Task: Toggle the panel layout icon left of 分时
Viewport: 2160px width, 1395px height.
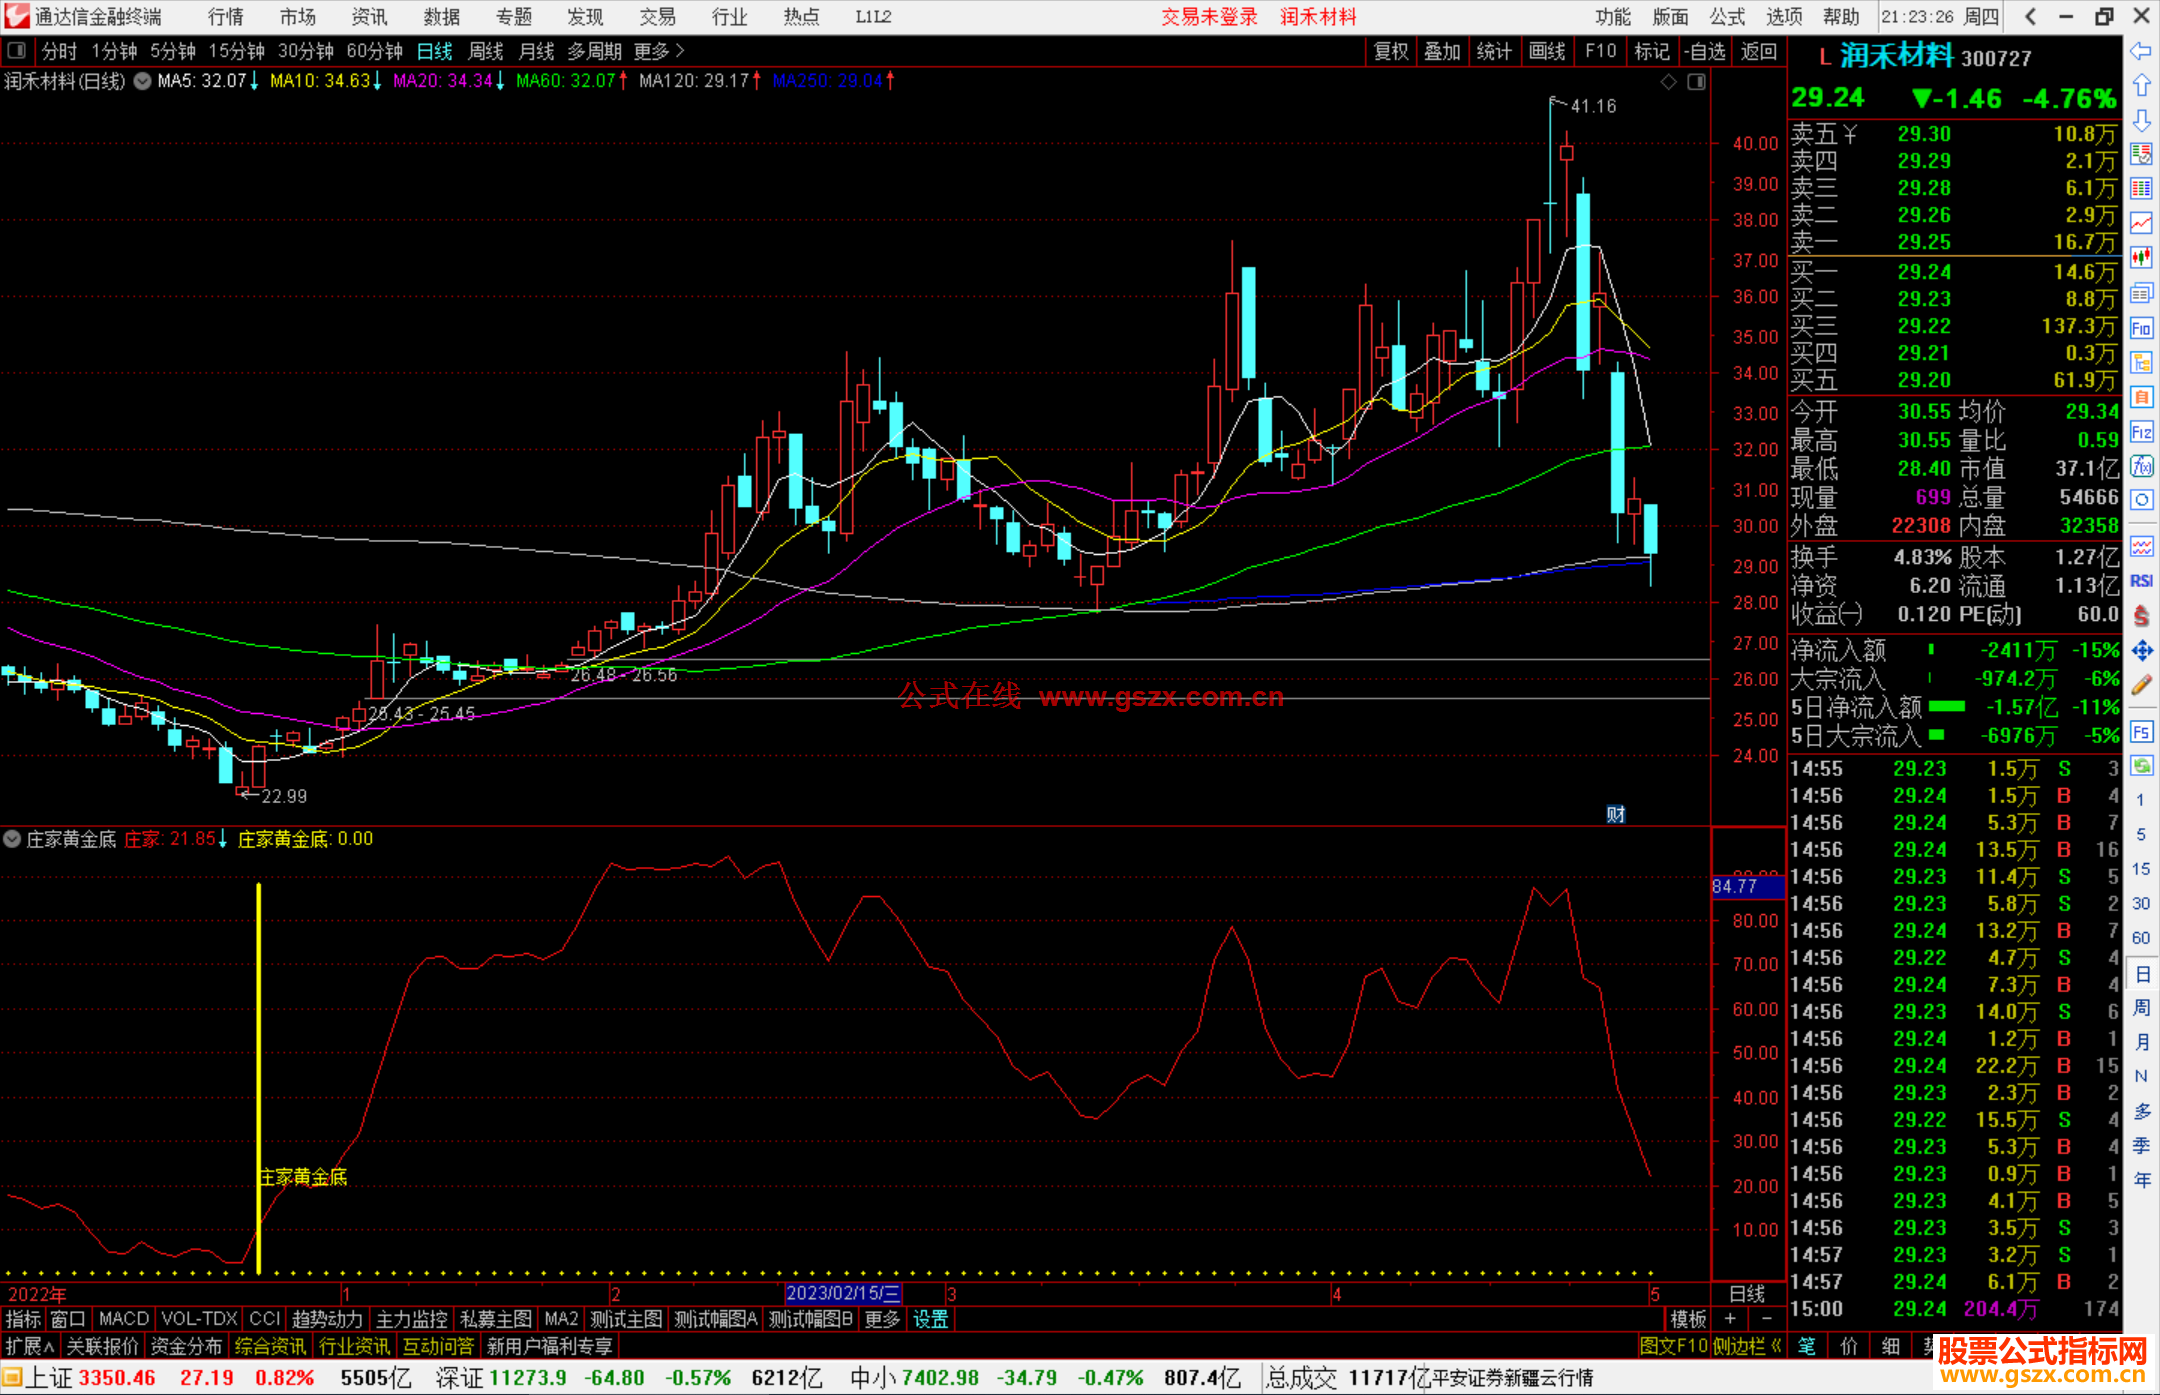Action: pyautogui.click(x=17, y=50)
